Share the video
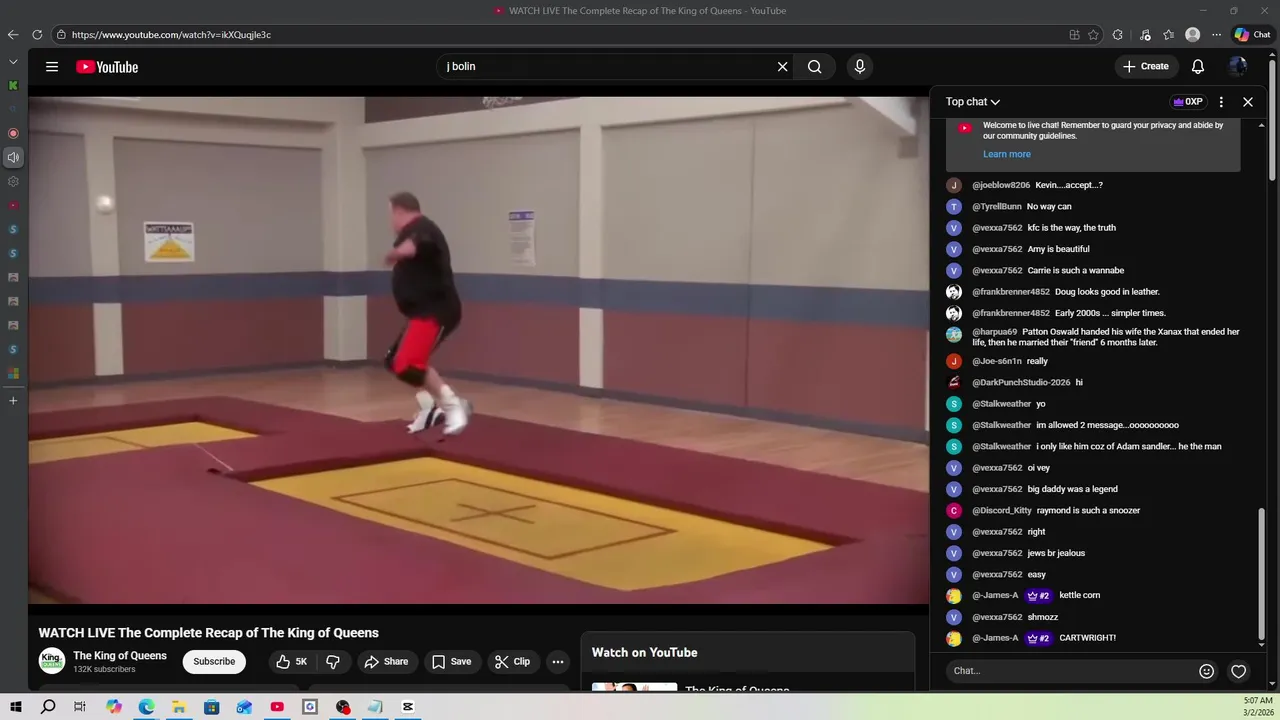Image resolution: width=1280 pixels, height=720 pixels. [x=386, y=661]
